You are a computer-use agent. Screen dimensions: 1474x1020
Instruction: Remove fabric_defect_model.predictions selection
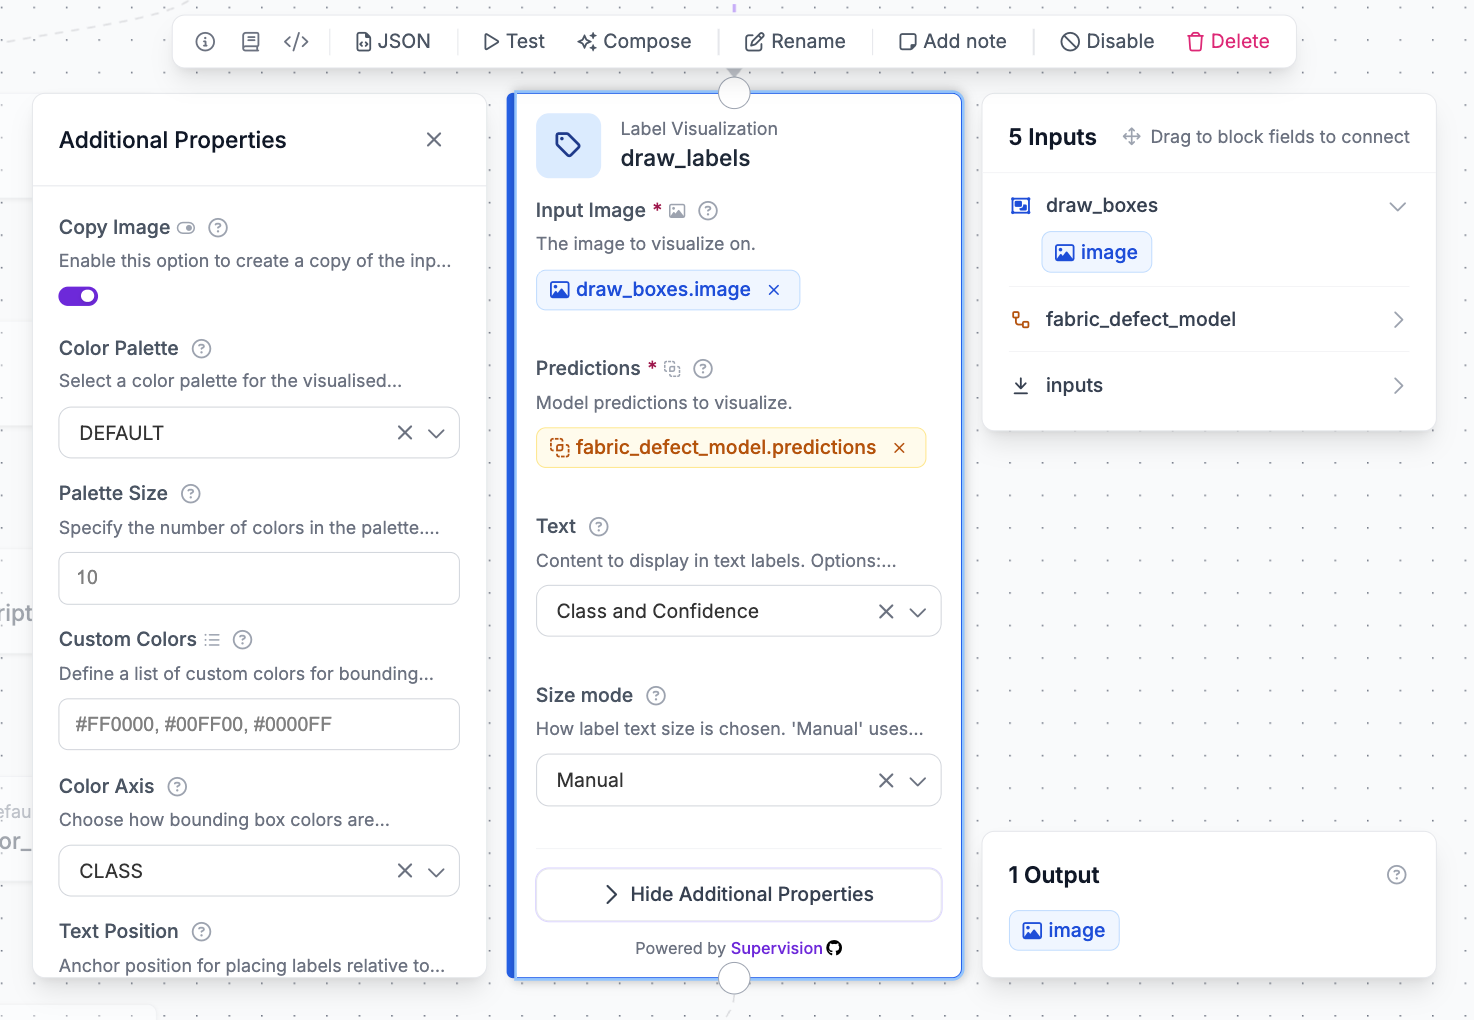click(899, 448)
